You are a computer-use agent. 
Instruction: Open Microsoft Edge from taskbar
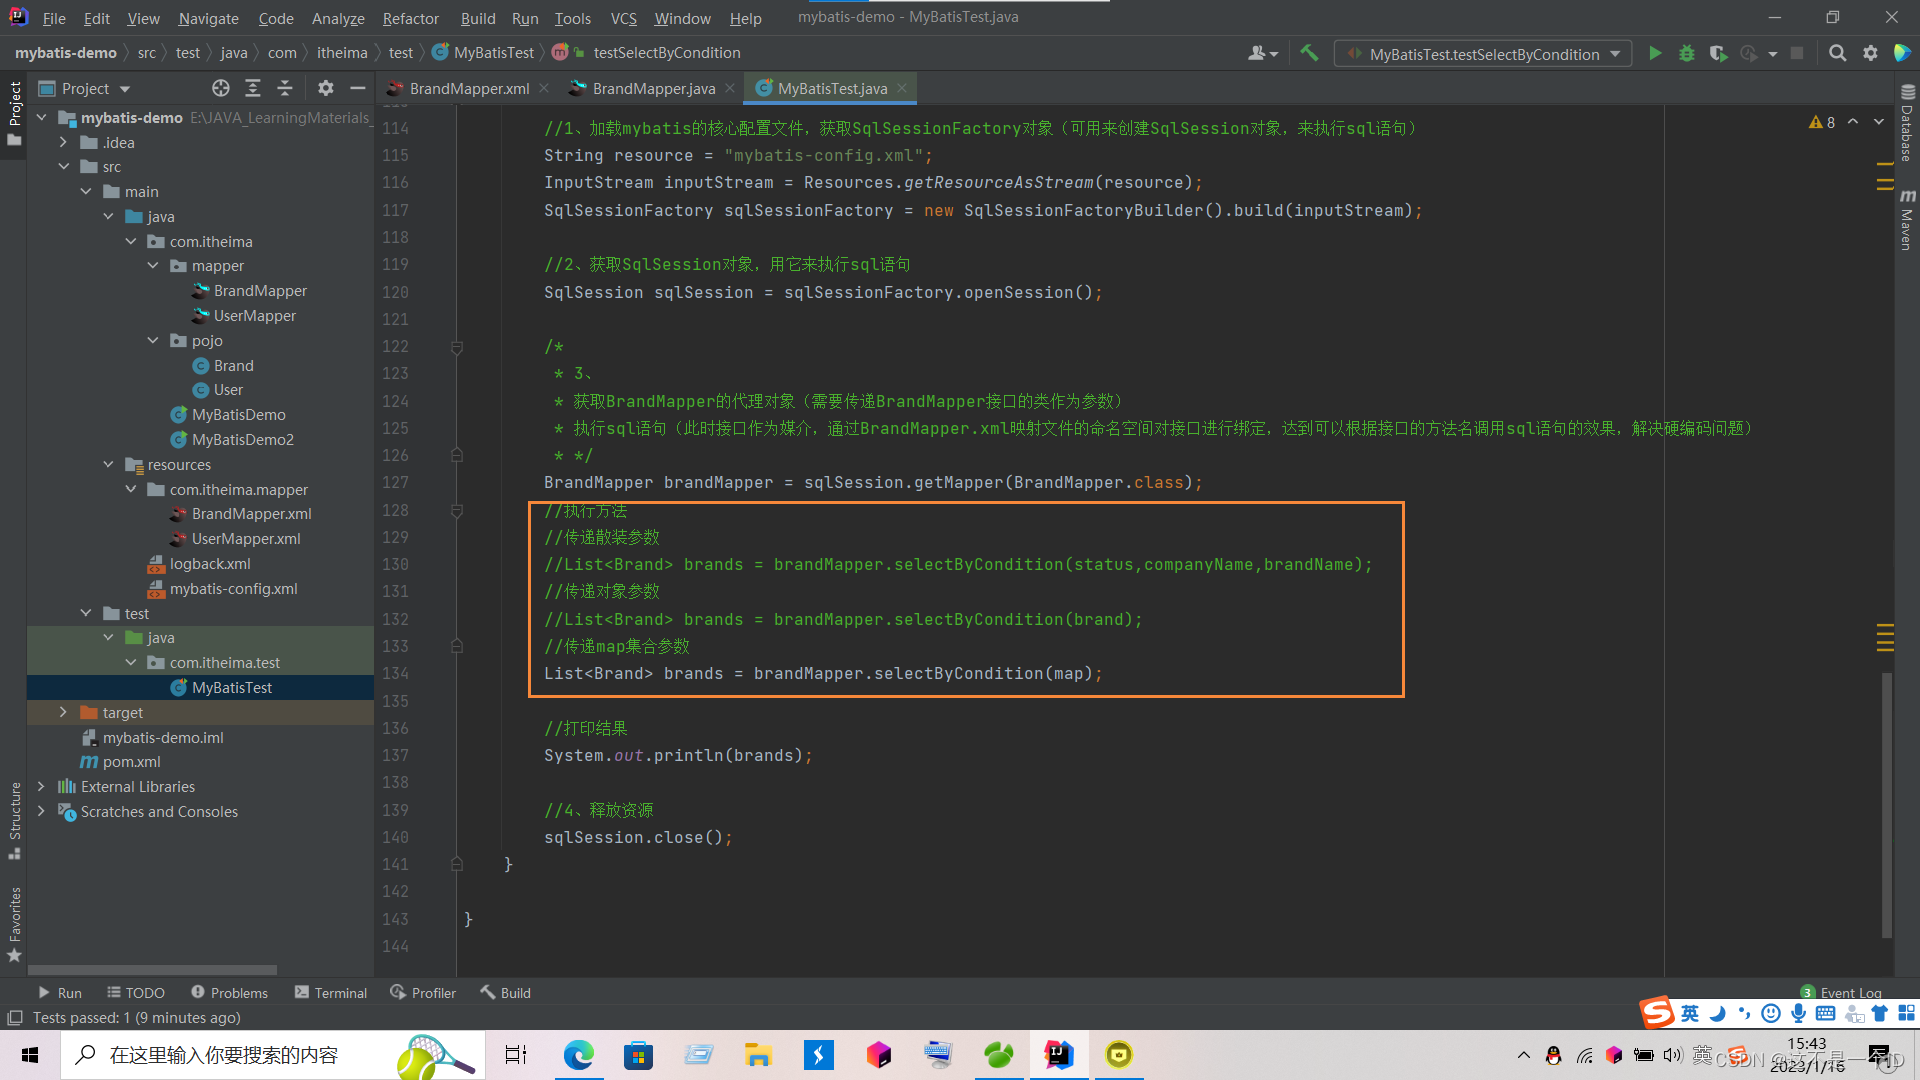(578, 1055)
